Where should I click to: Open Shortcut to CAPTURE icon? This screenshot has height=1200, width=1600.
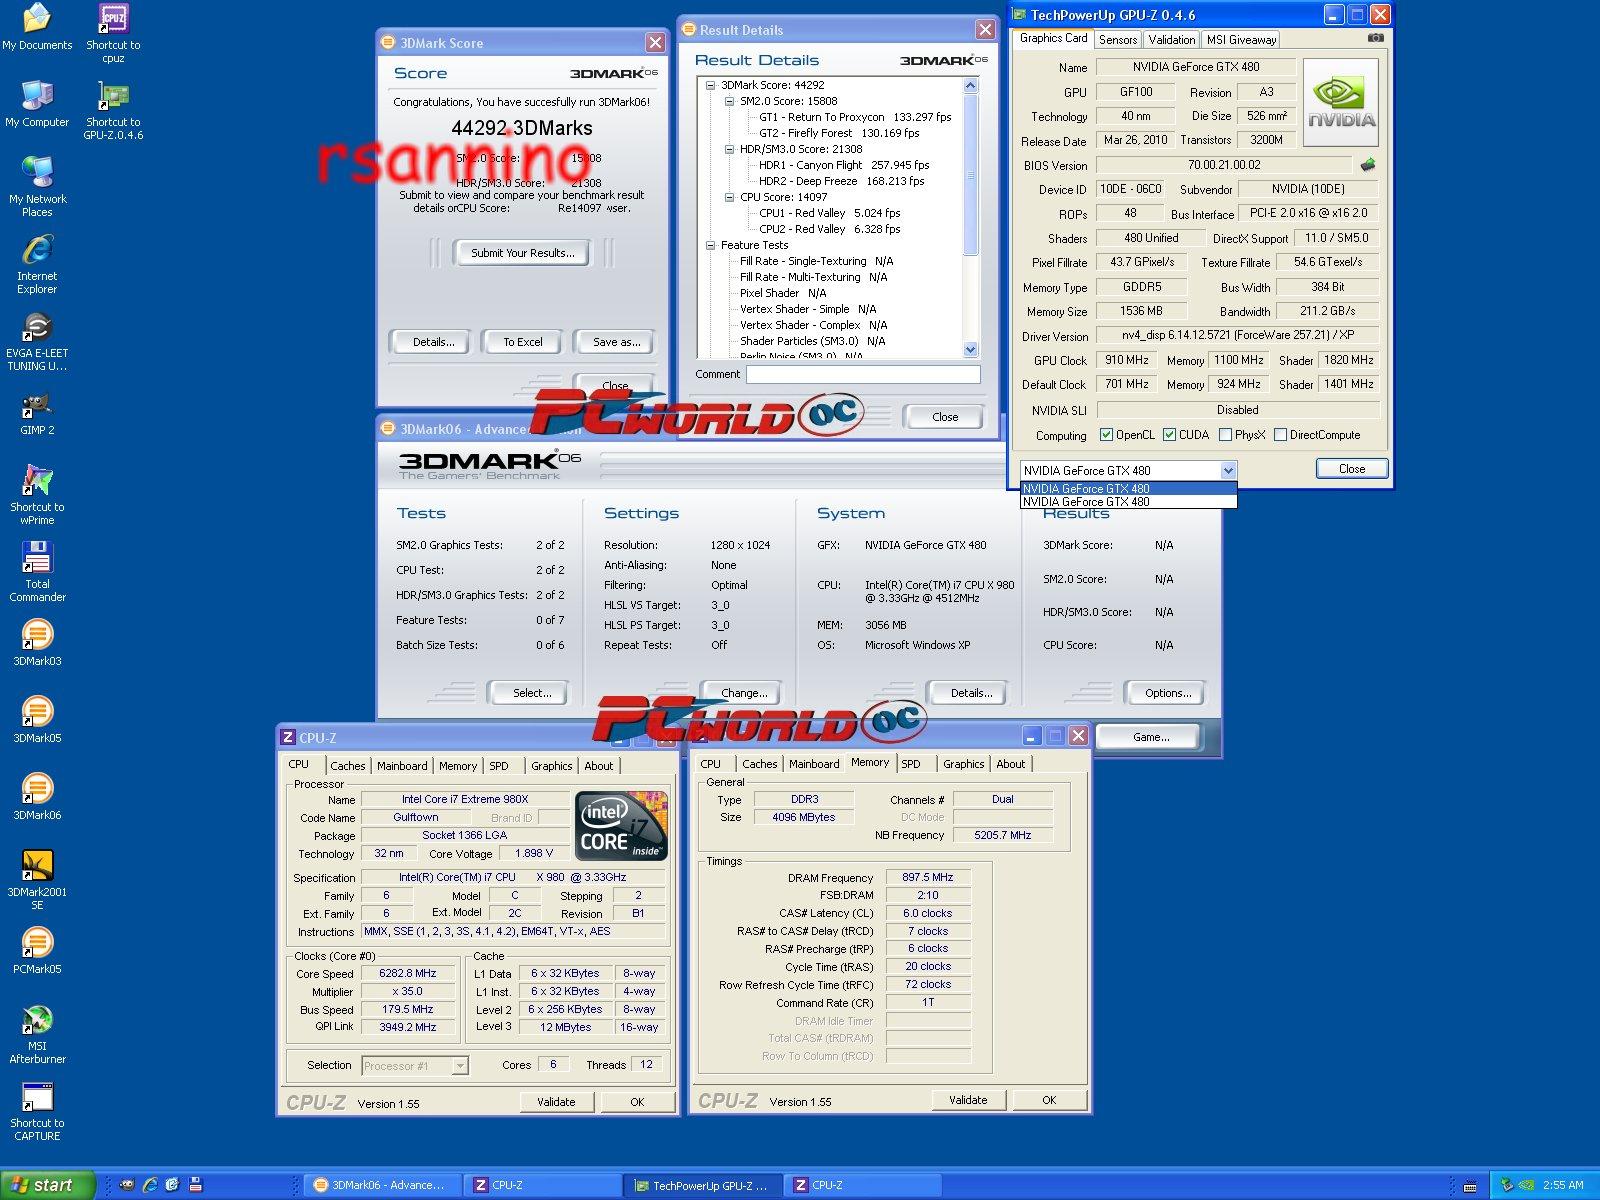pos(37,1111)
